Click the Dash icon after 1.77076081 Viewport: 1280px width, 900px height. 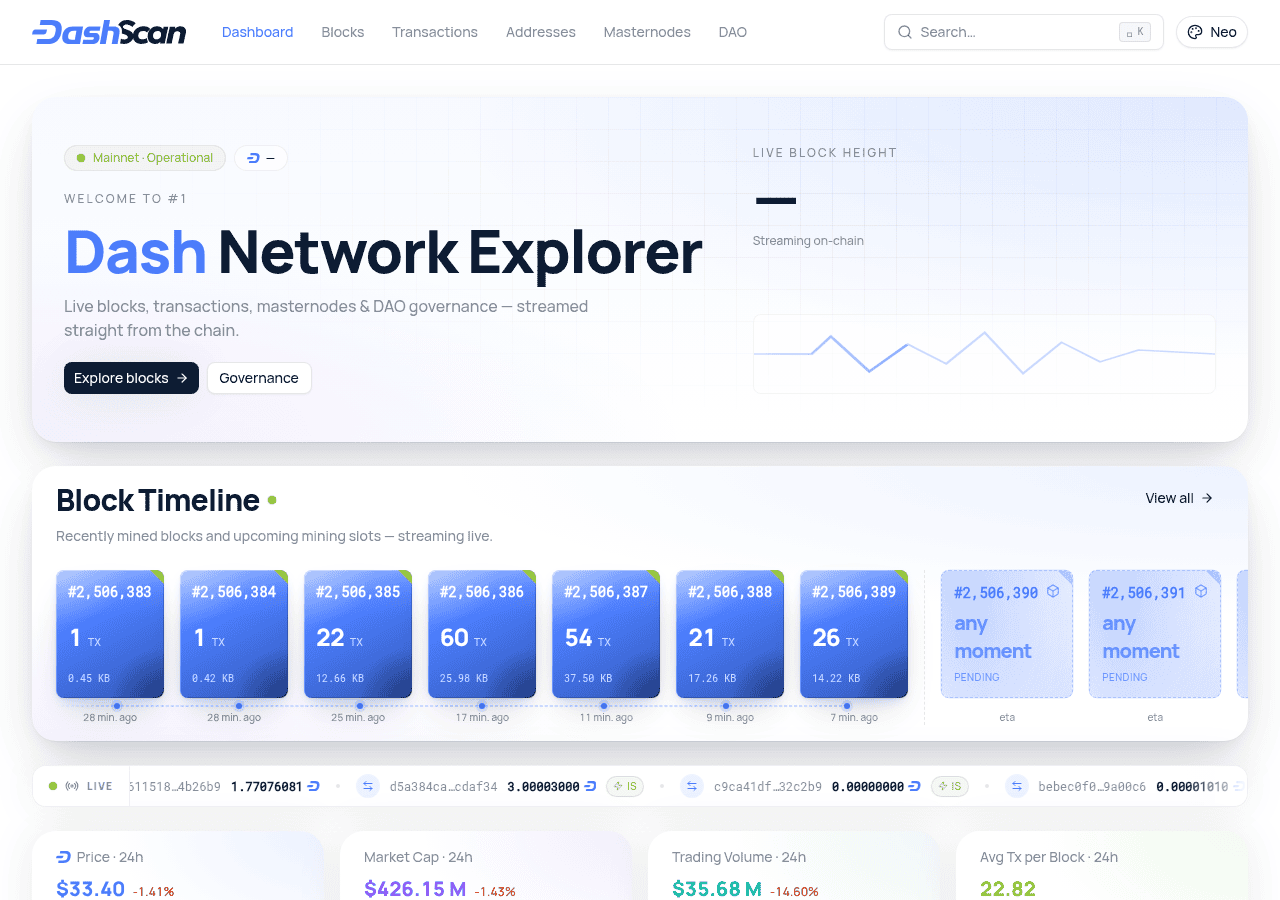coord(313,786)
